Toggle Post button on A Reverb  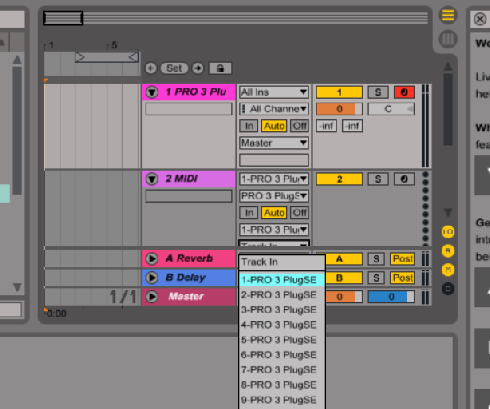pos(403,259)
